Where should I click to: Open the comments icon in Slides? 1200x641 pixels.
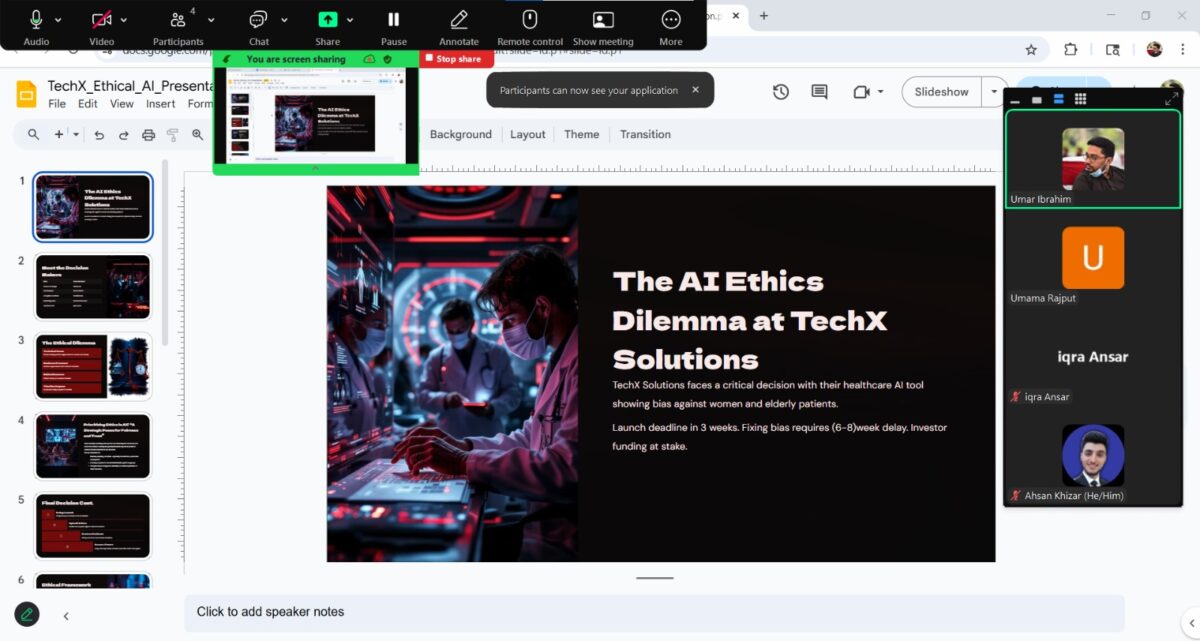pyautogui.click(x=819, y=92)
